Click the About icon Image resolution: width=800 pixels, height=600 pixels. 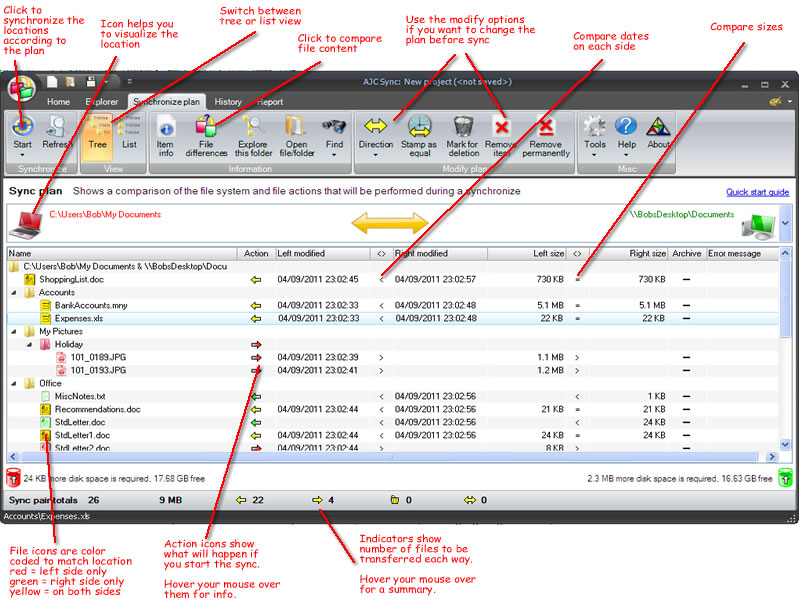coord(658,127)
